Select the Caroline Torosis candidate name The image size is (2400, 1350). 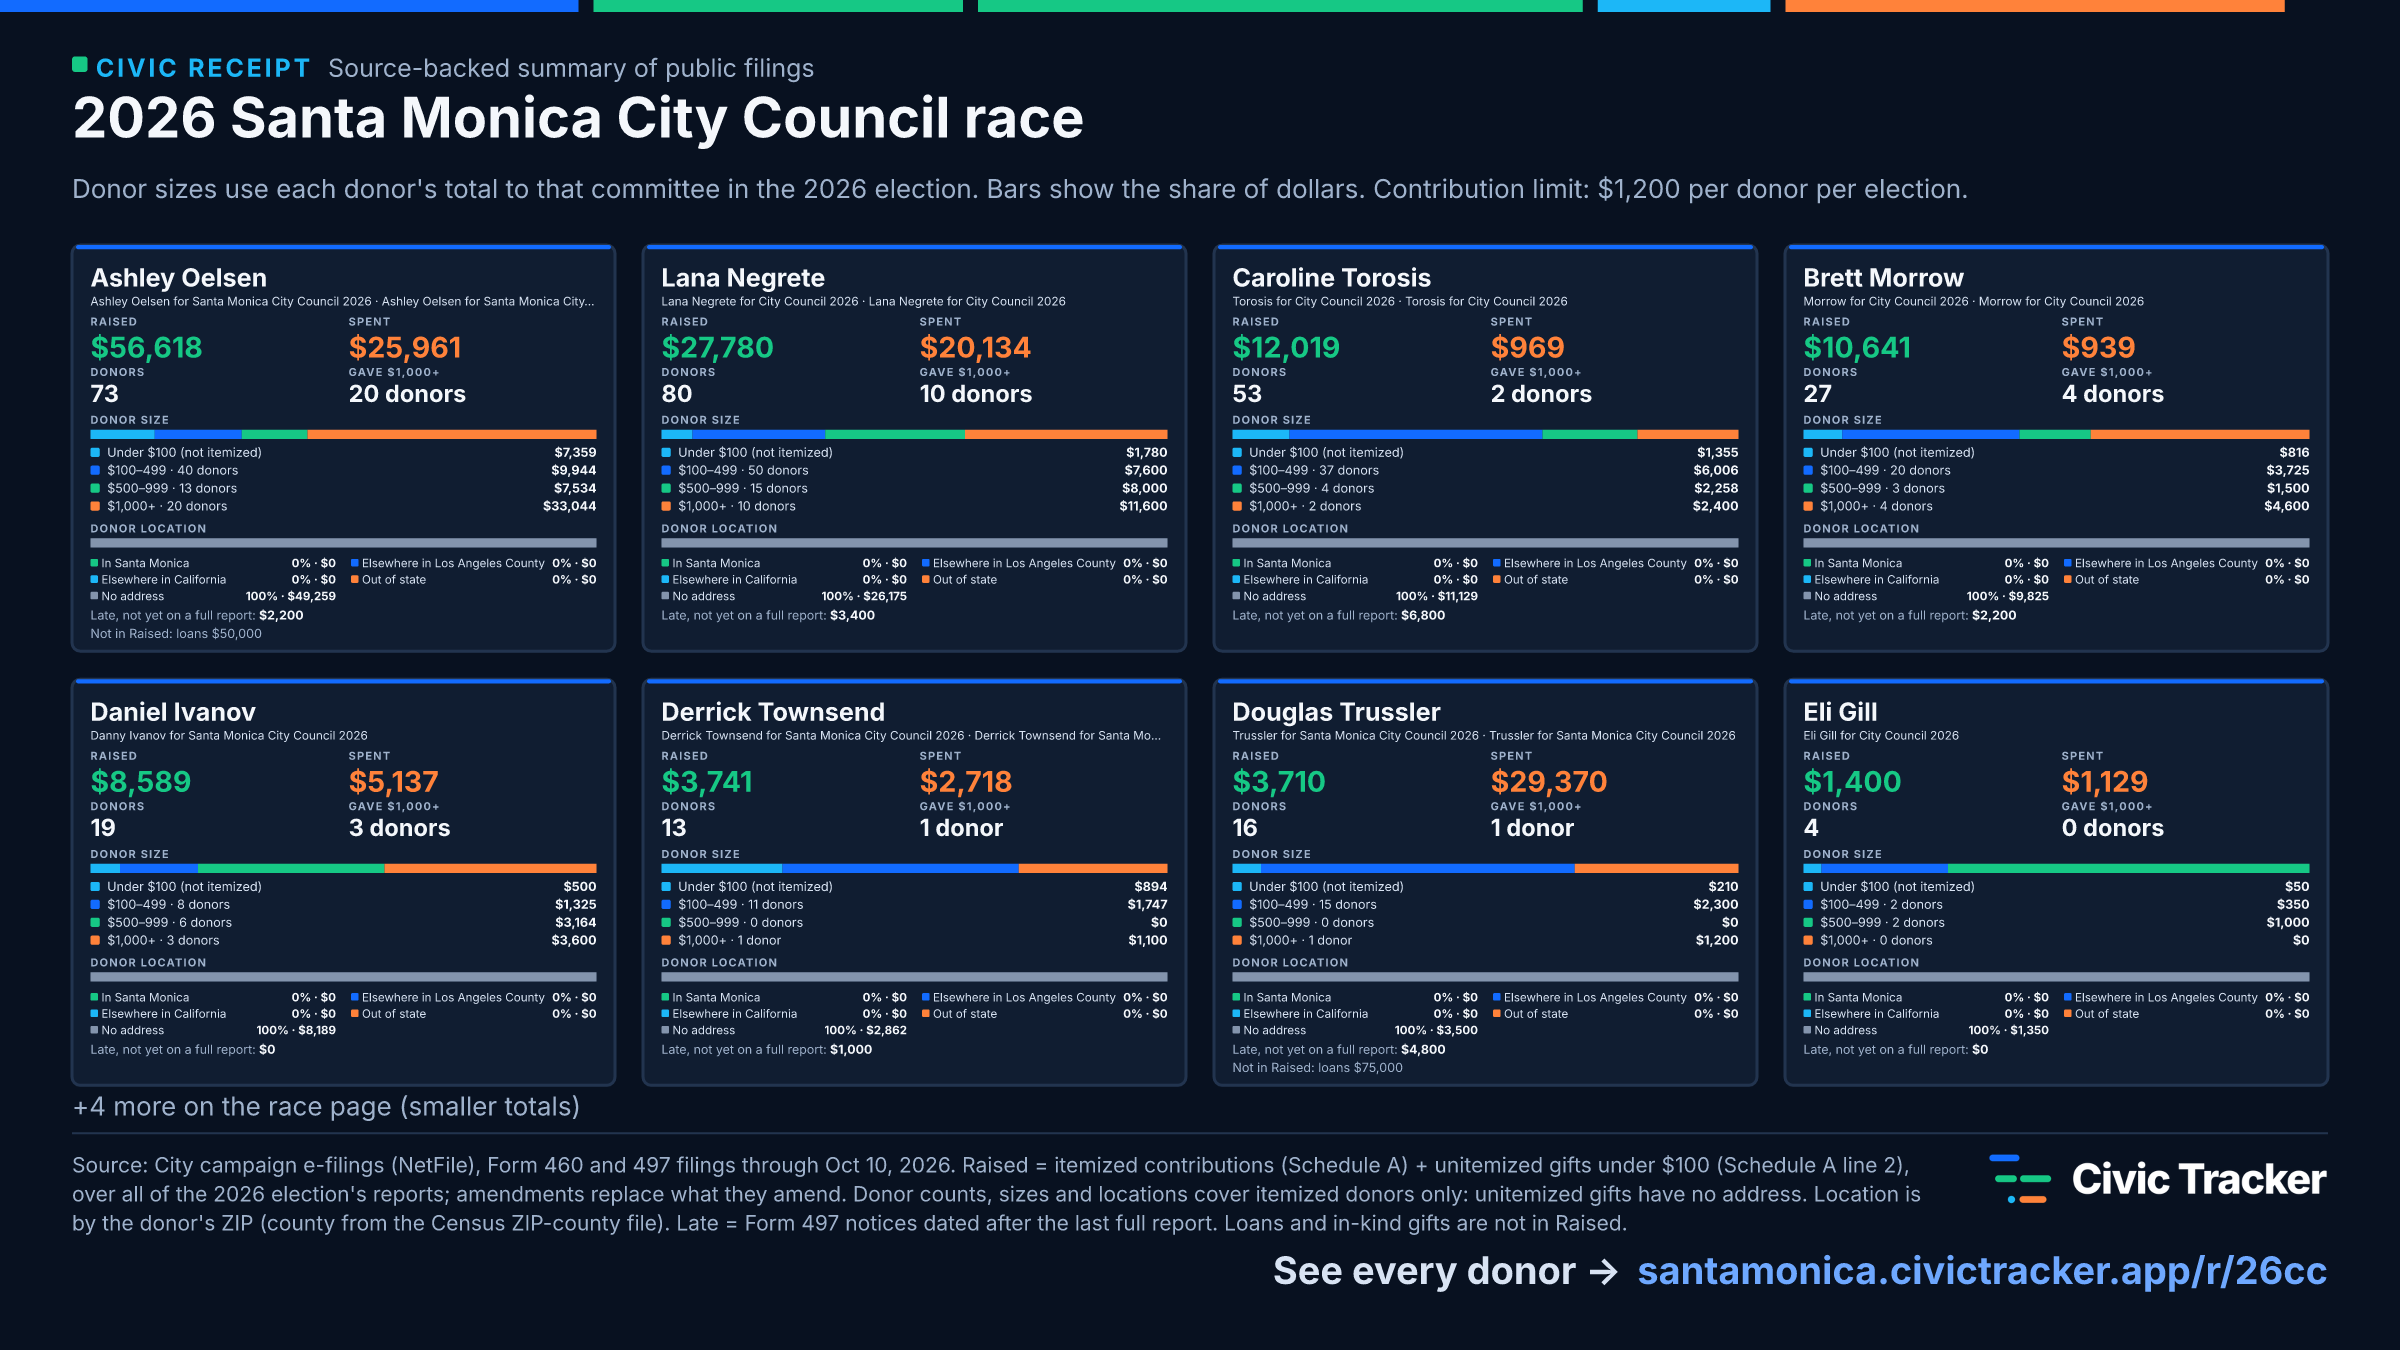(1331, 278)
